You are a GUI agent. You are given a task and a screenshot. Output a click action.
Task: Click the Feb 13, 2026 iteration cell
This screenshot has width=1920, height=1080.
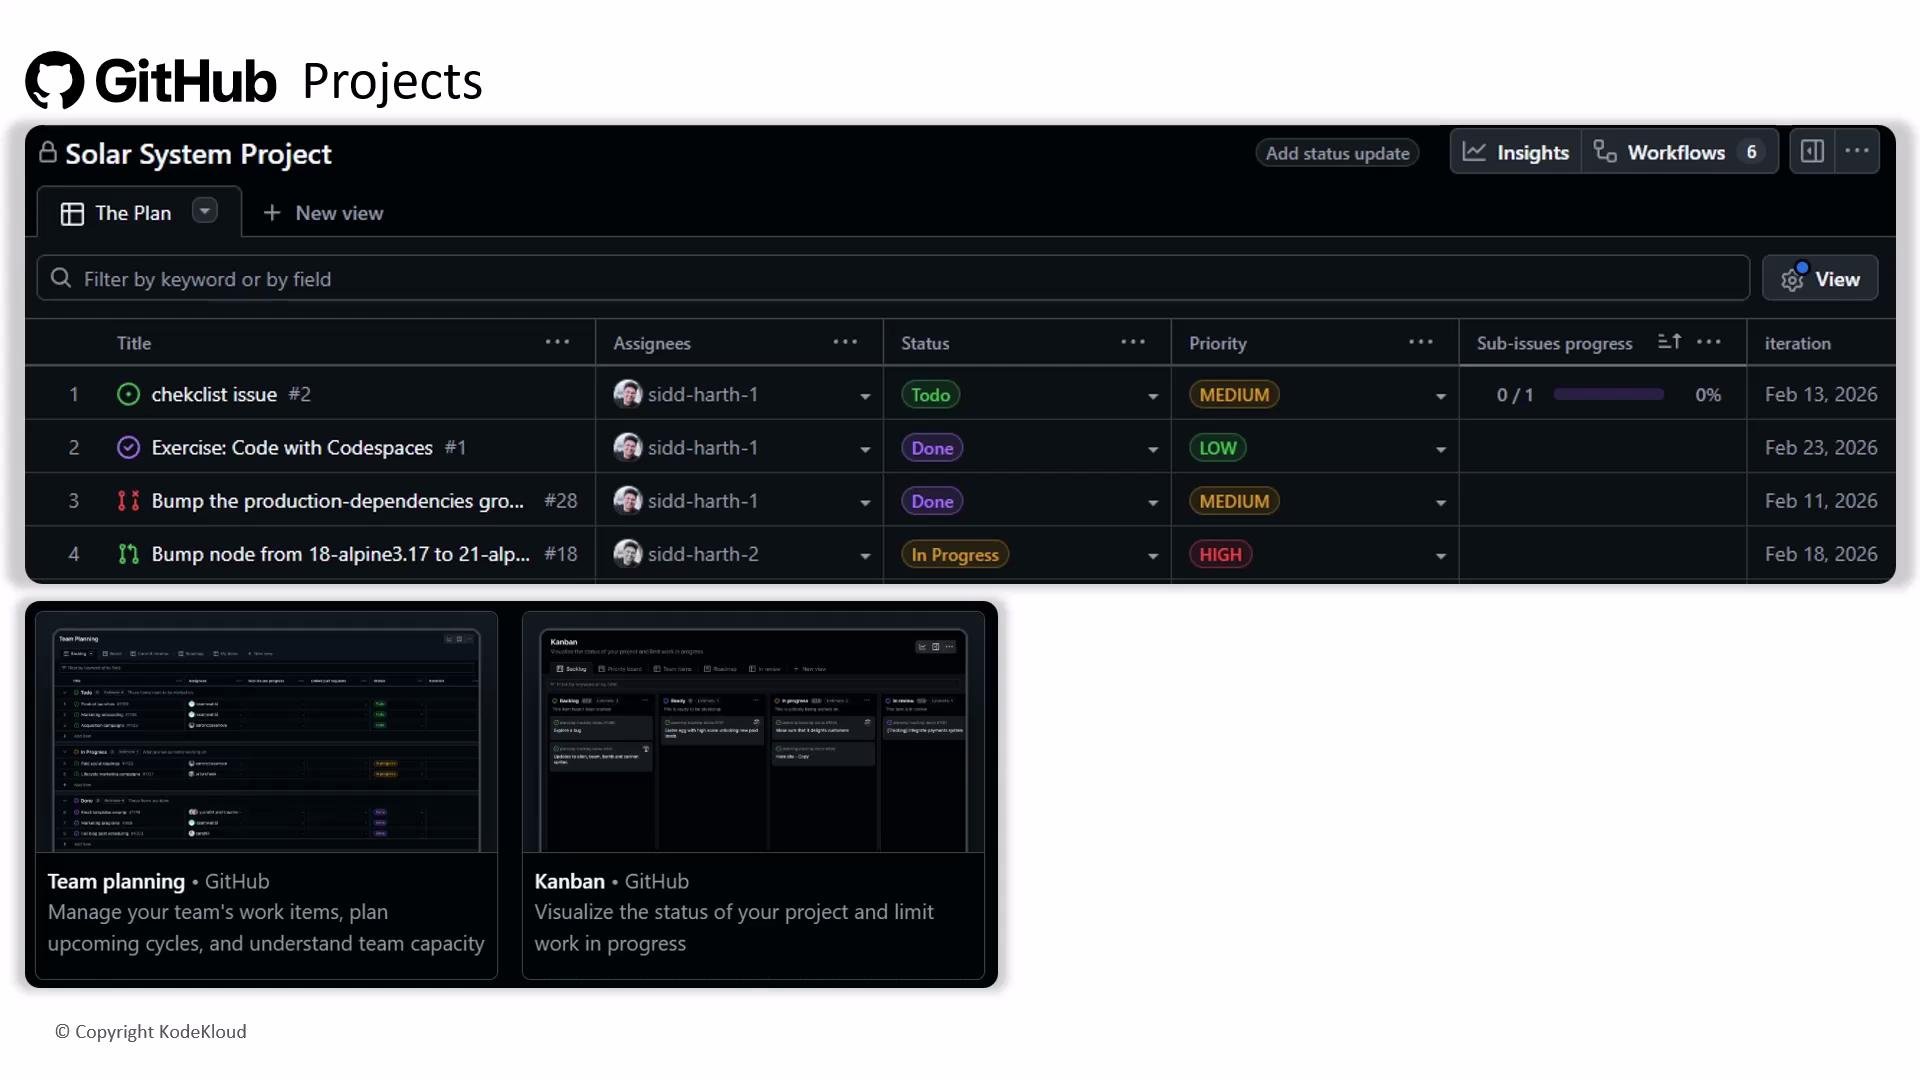(1820, 394)
